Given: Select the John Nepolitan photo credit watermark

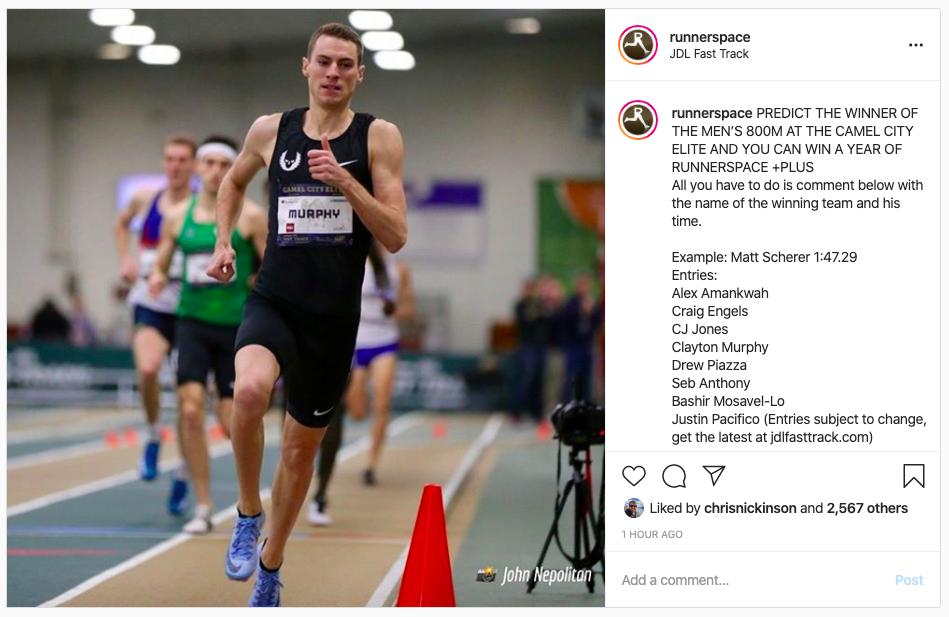Looking at the screenshot, I should [x=534, y=575].
